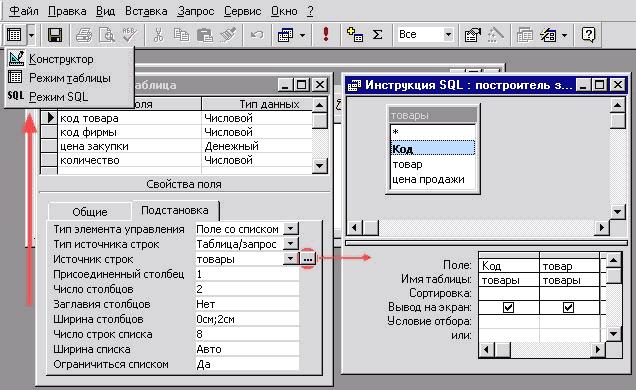Open the Top Values 'Все' combo box
Viewport: 636px width, 390px height.
425,34
